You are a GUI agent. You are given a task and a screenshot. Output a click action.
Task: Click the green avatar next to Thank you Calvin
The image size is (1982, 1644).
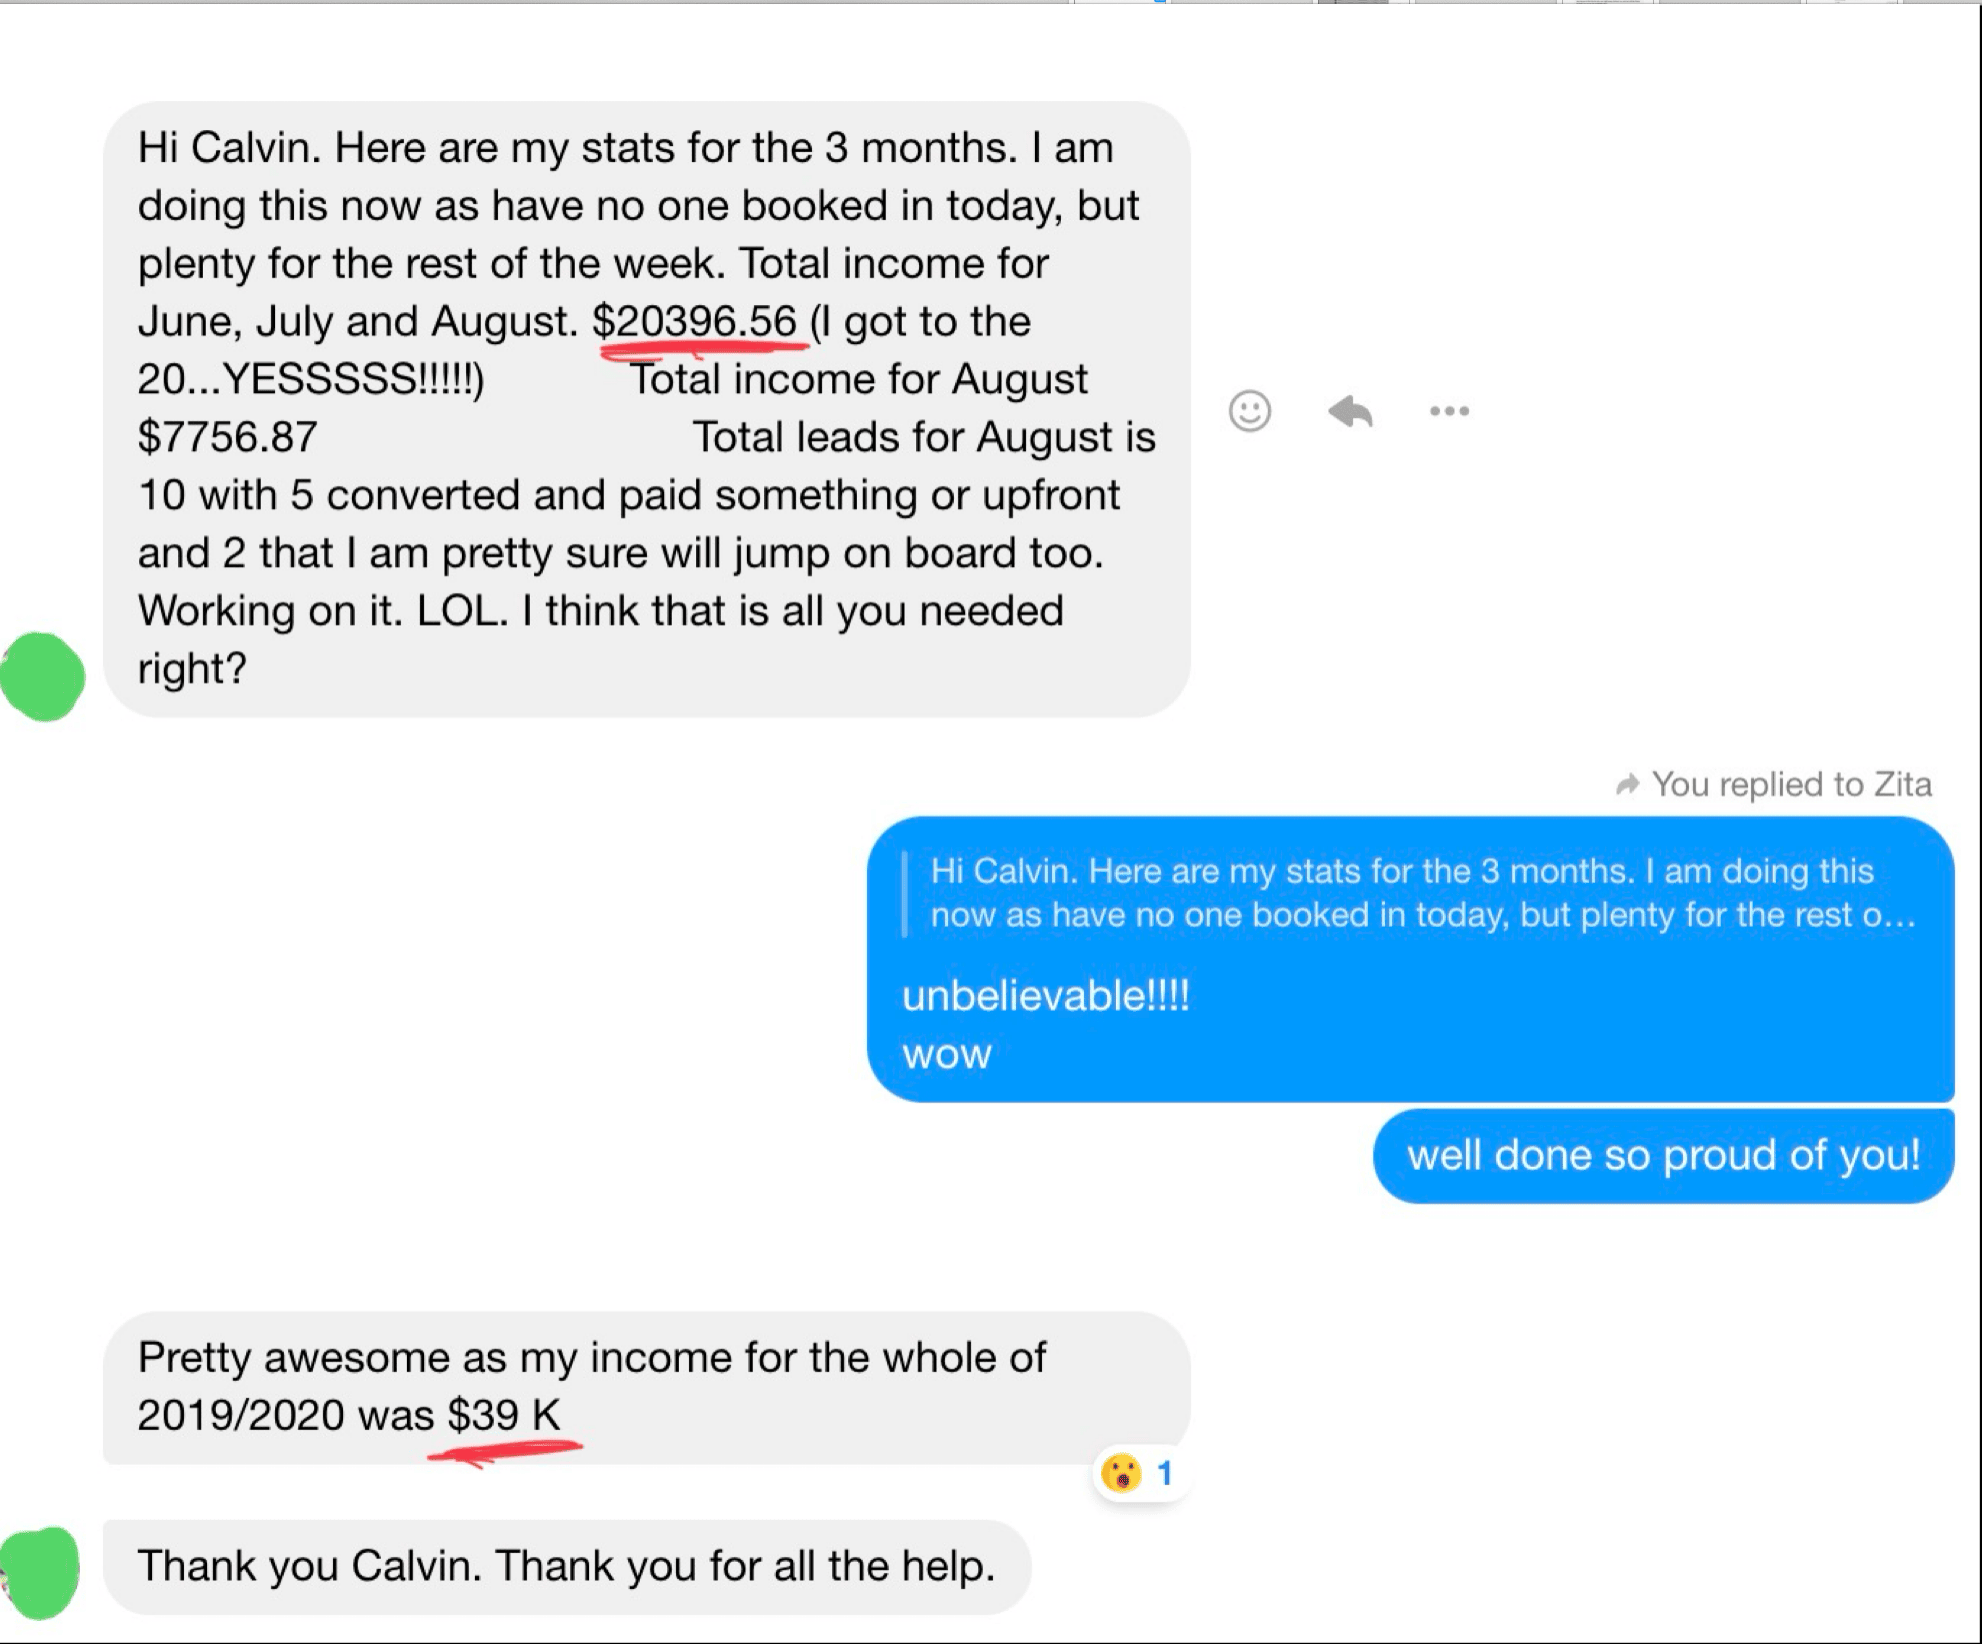[x=41, y=1572]
